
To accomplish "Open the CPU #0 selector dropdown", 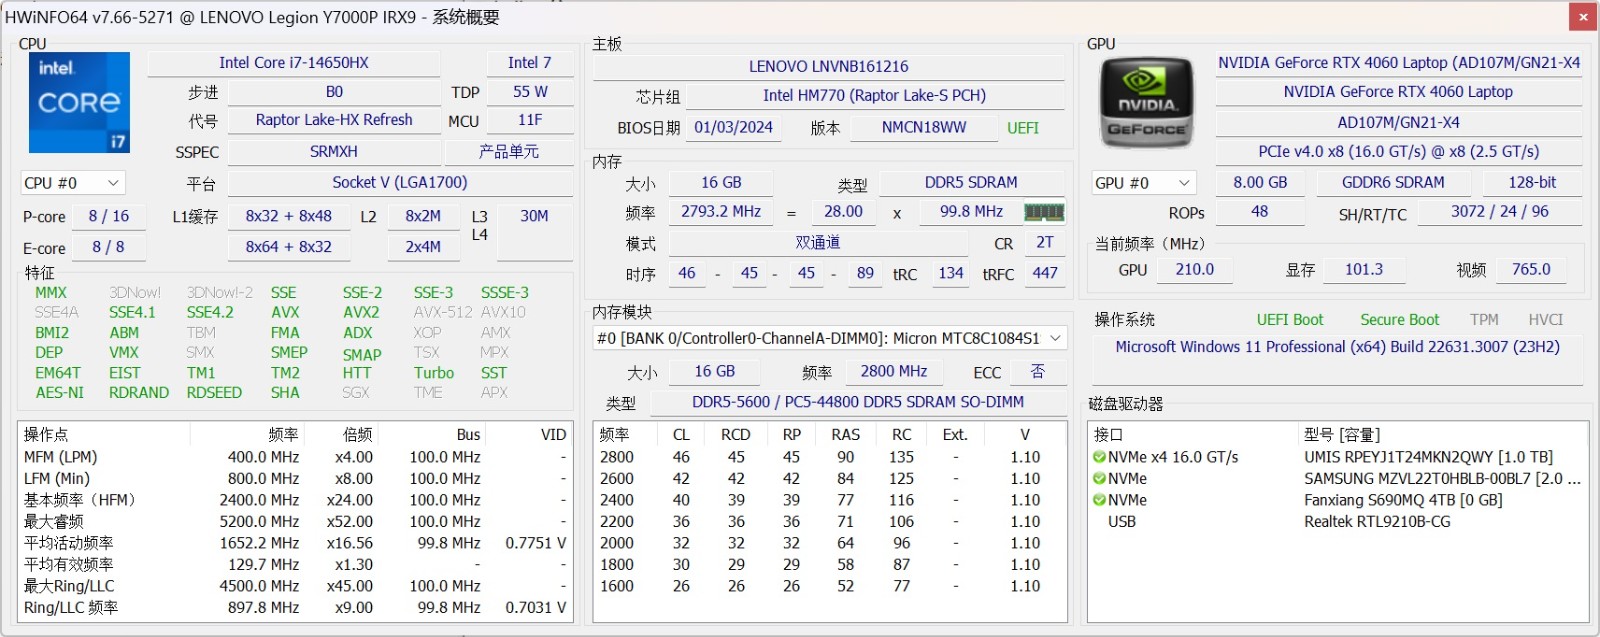I will tap(72, 183).
